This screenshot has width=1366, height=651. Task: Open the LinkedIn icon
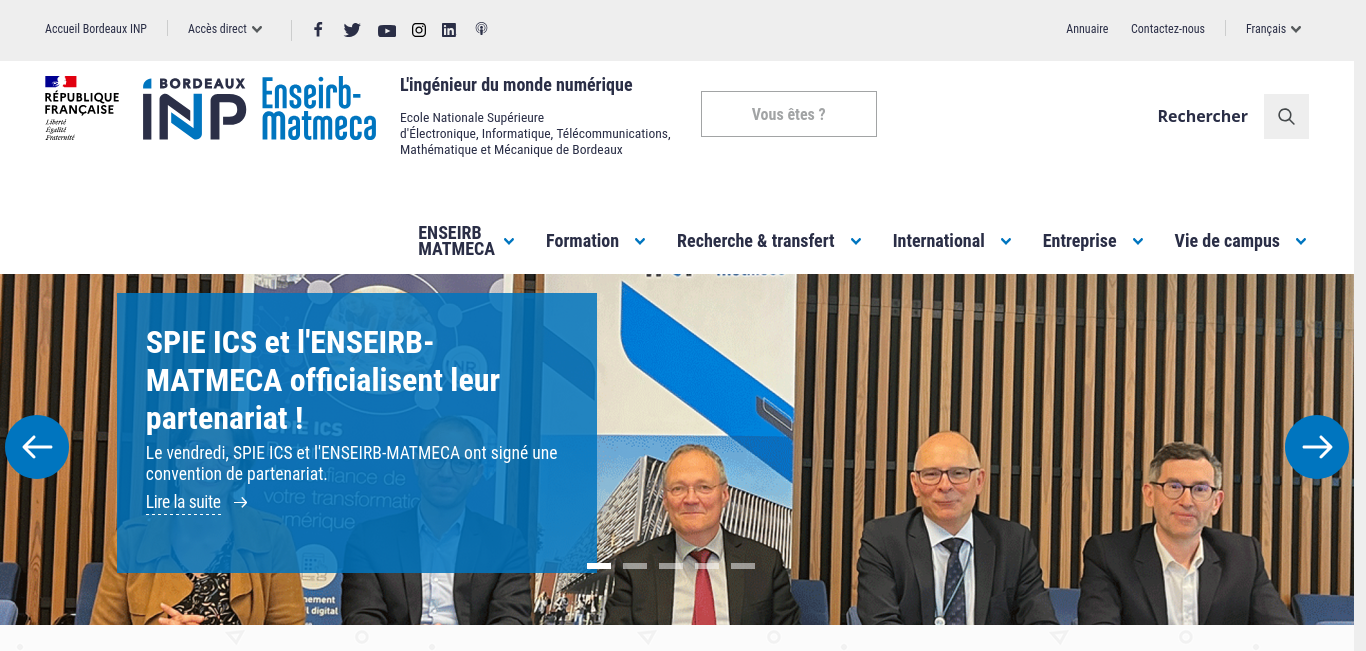[x=449, y=30]
